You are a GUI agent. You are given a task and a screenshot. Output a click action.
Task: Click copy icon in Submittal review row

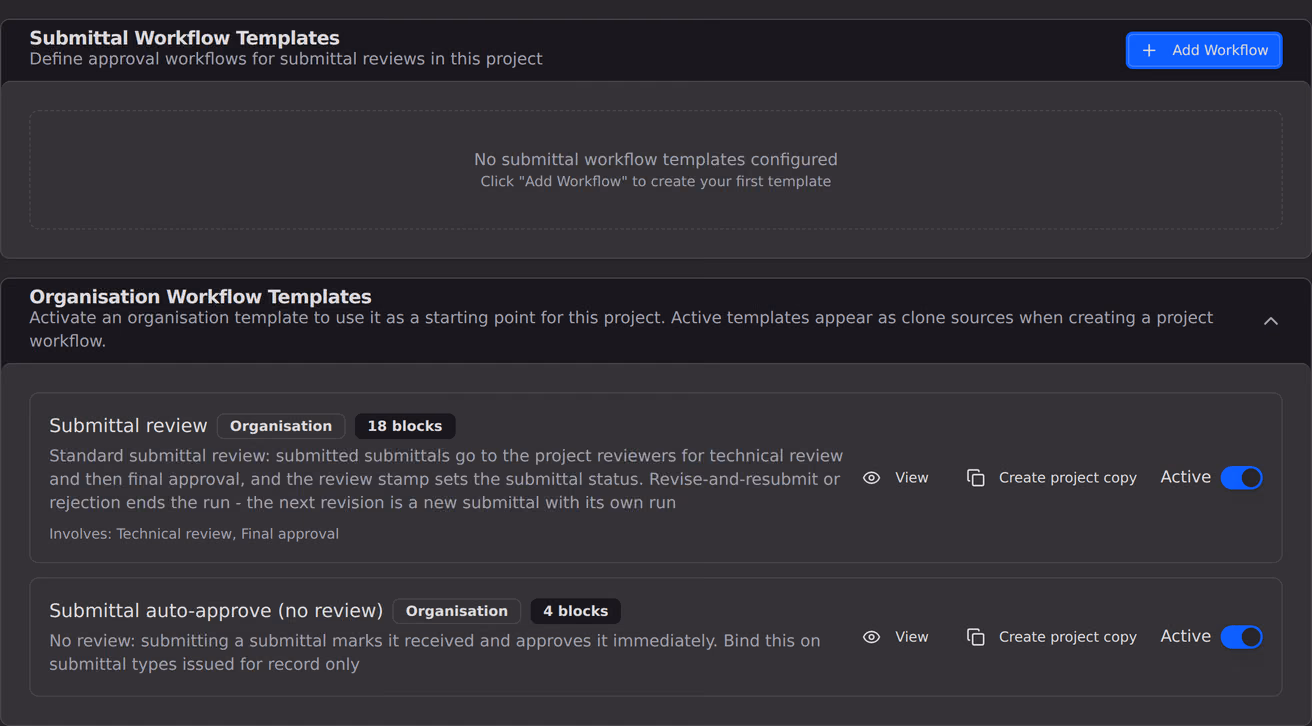[976, 478]
